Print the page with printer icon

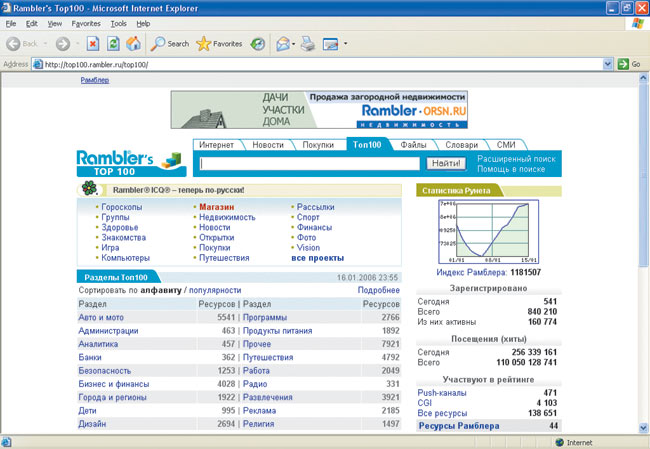pos(308,44)
